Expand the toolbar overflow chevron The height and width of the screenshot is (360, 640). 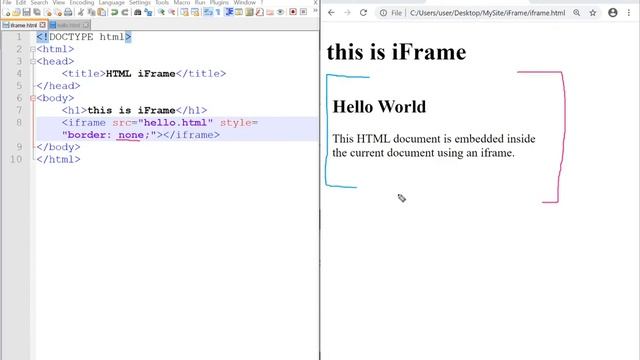tap(315, 11)
